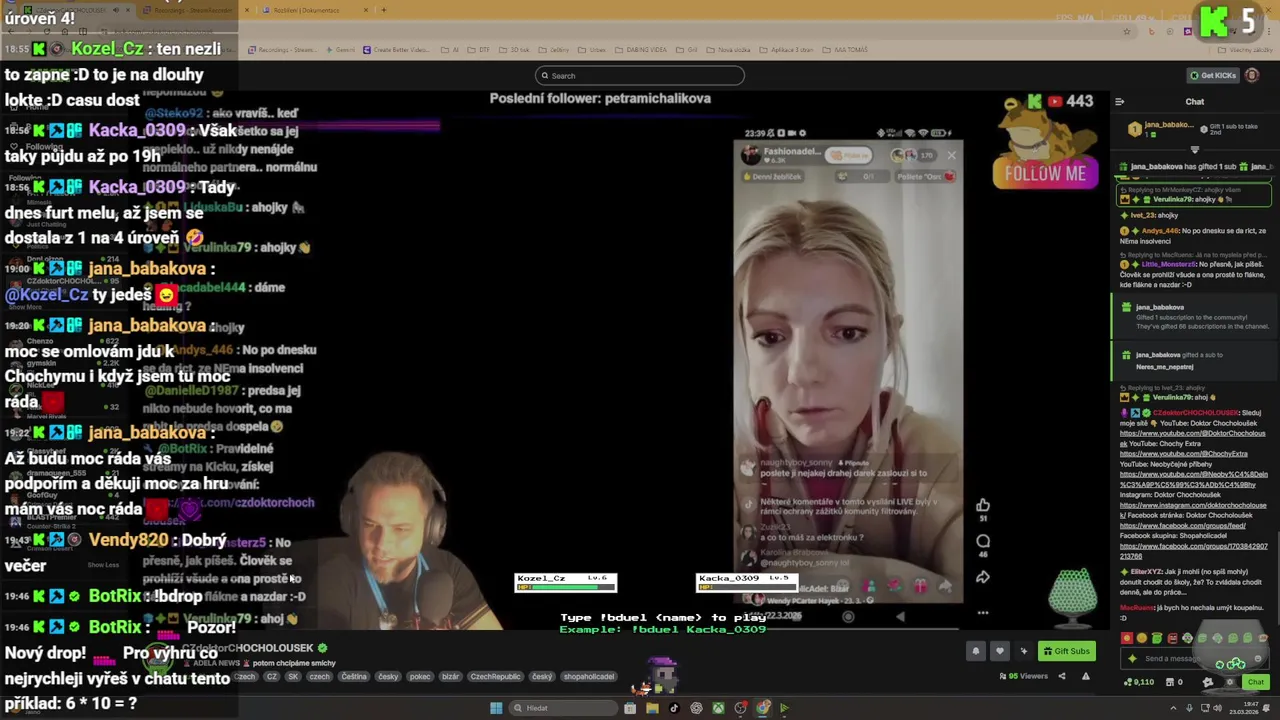Click the Get KICKs button
Viewport: 1280px width, 720px height.
pos(1212,75)
